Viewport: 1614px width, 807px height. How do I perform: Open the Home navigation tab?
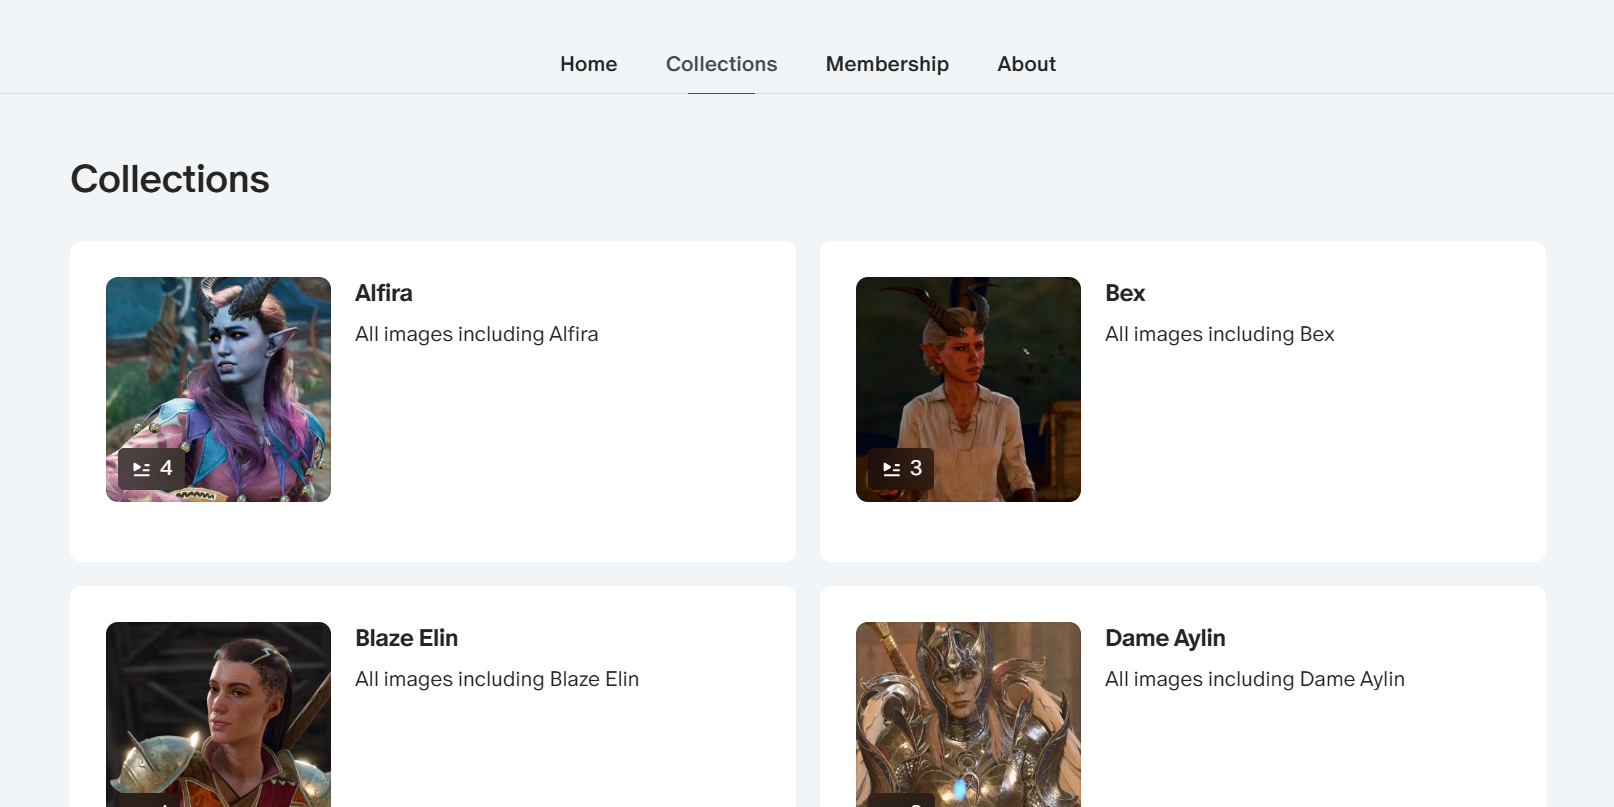pyautogui.click(x=588, y=64)
